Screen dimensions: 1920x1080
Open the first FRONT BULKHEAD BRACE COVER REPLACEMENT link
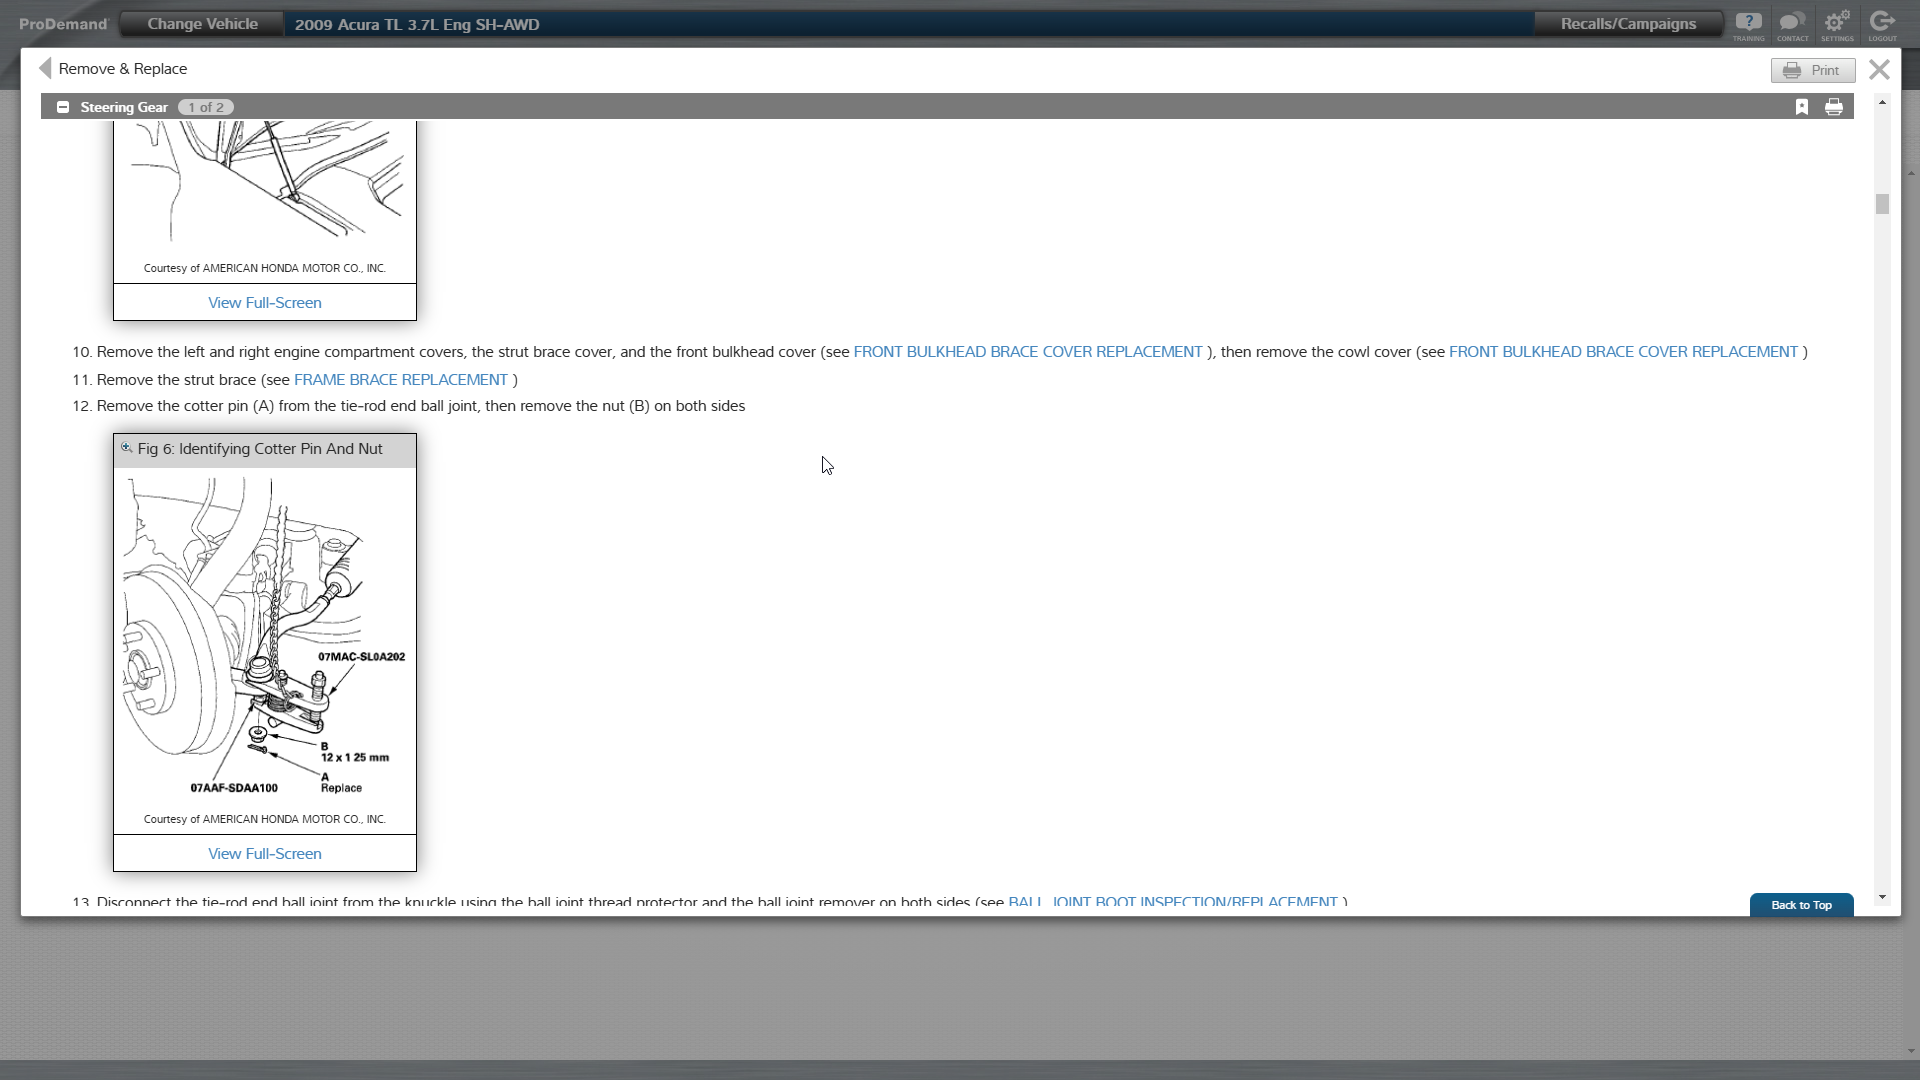tap(1027, 352)
